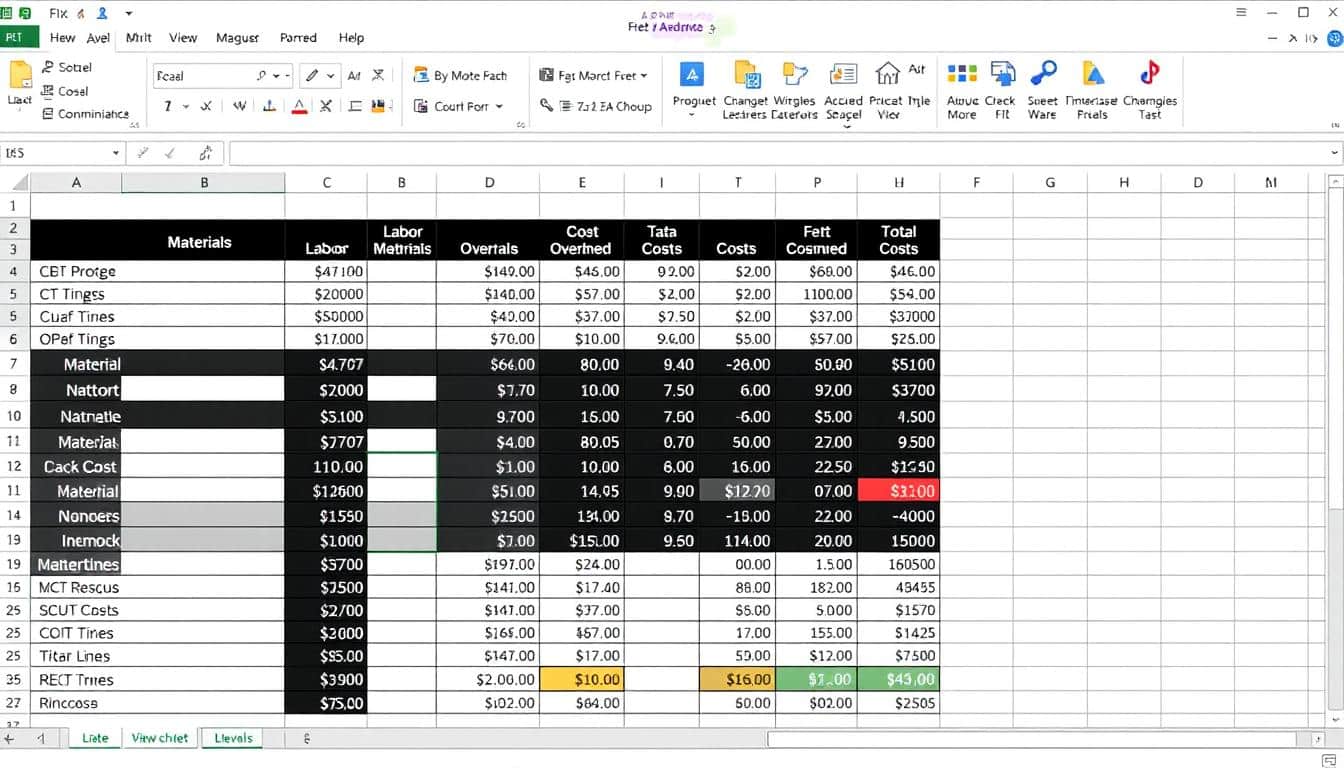Open the Fat Marct Fret dropdown
Image resolution: width=1344 pixels, height=768 pixels.
[x=643, y=76]
